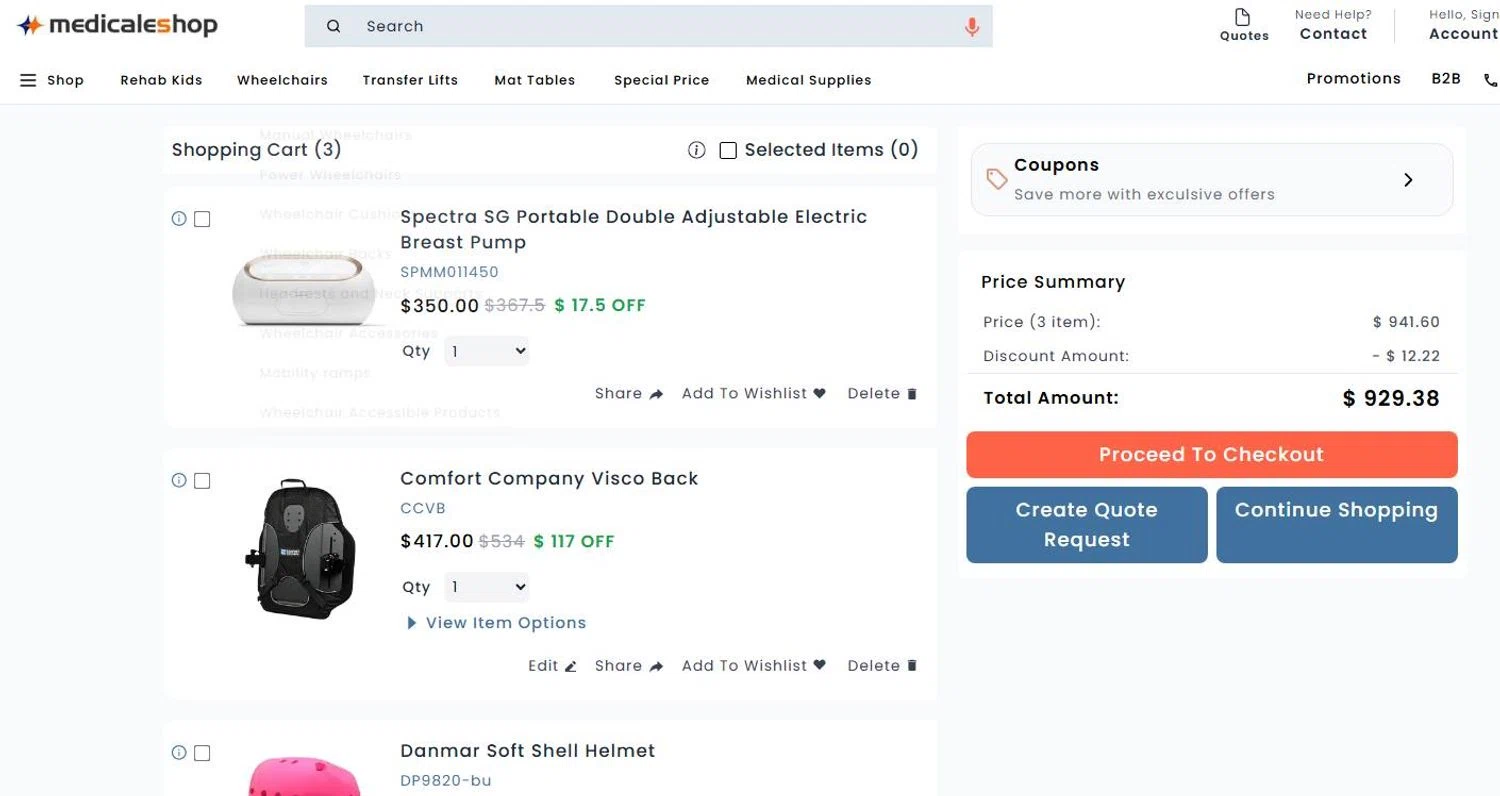
Task: Open Qty dropdown for Spectra breast pump
Action: 487,351
